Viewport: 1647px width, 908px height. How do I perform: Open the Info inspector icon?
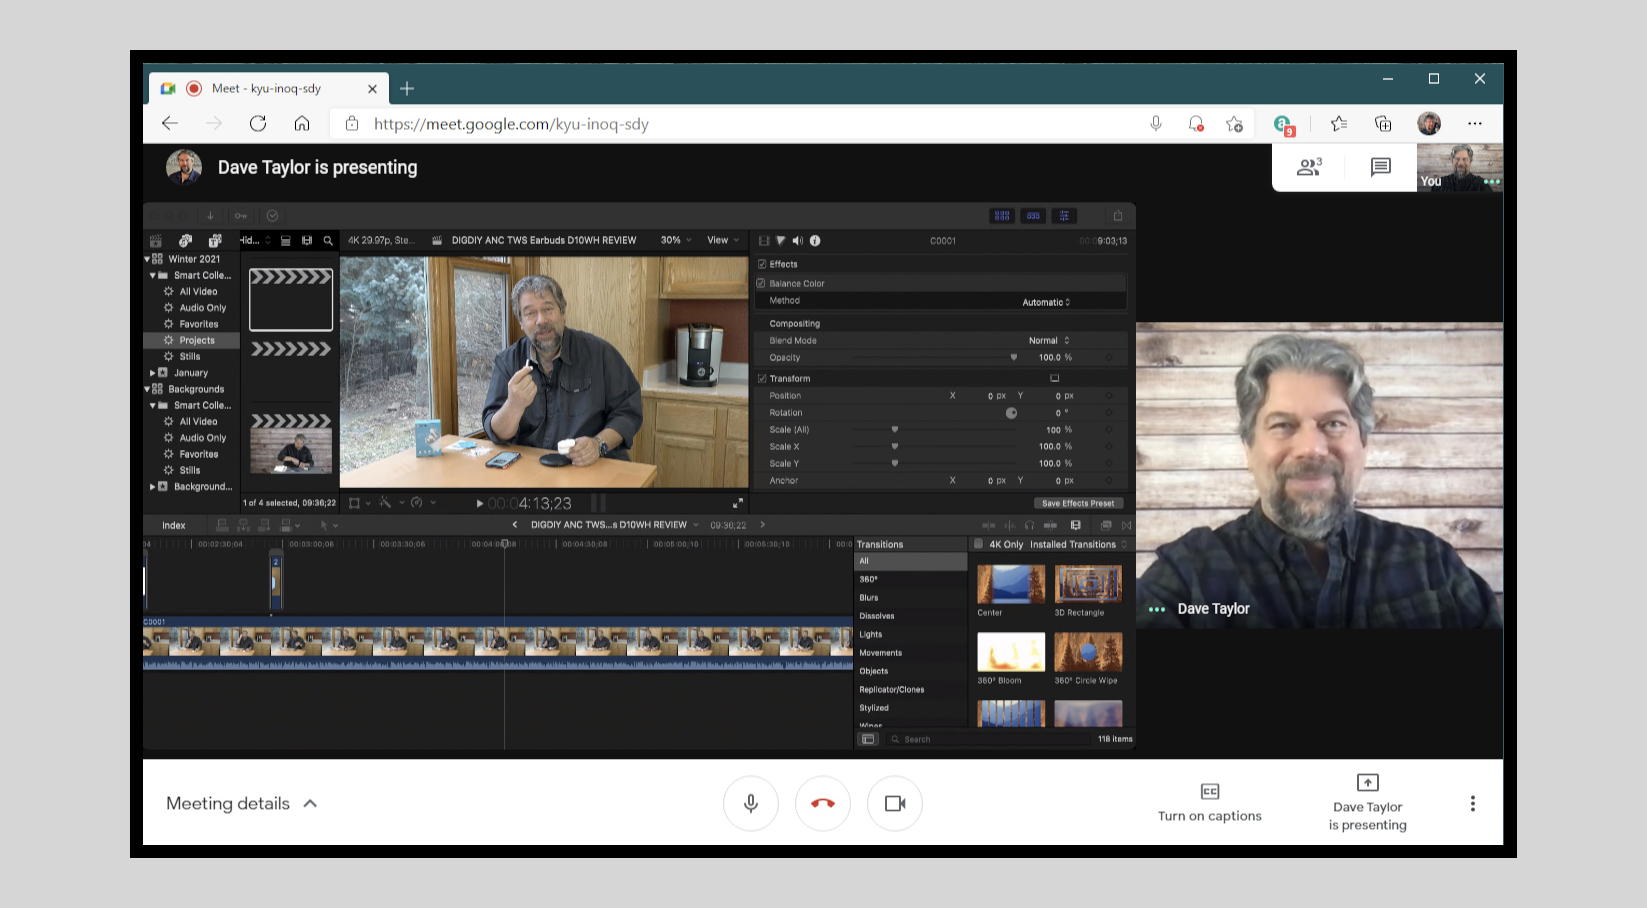(x=814, y=240)
